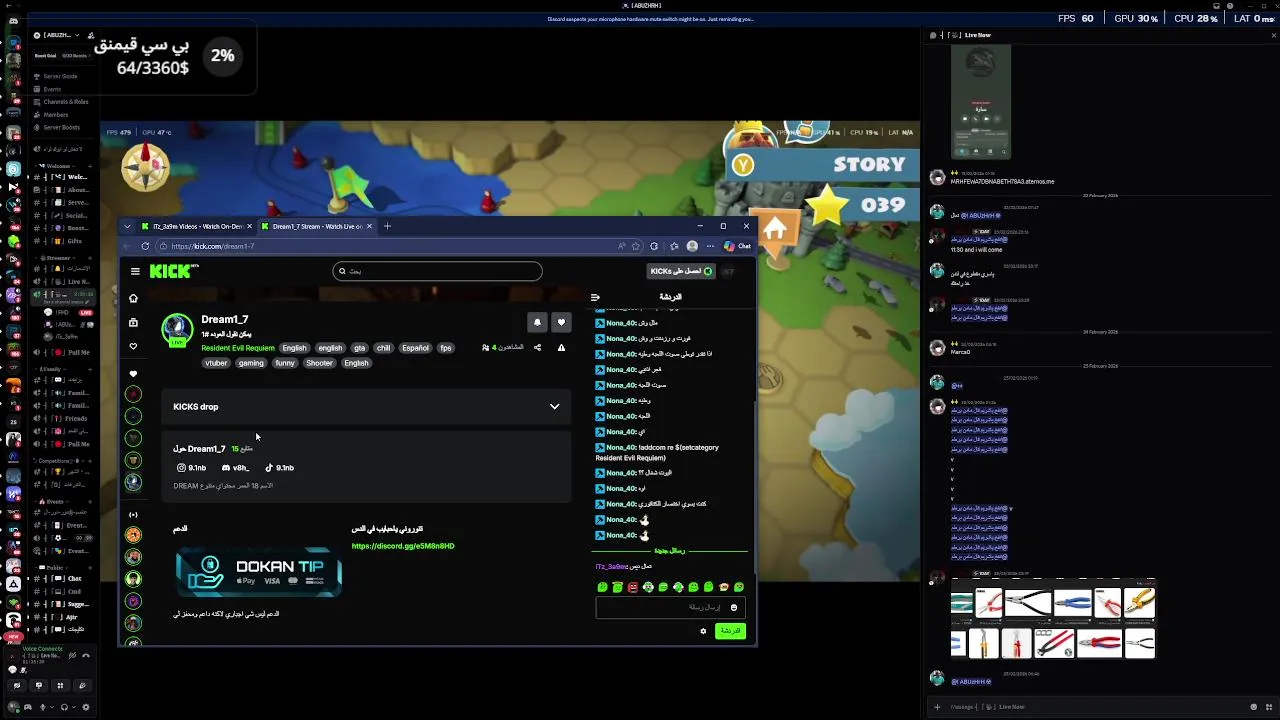Open the Resident Evil Requiem category link

tap(238, 348)
